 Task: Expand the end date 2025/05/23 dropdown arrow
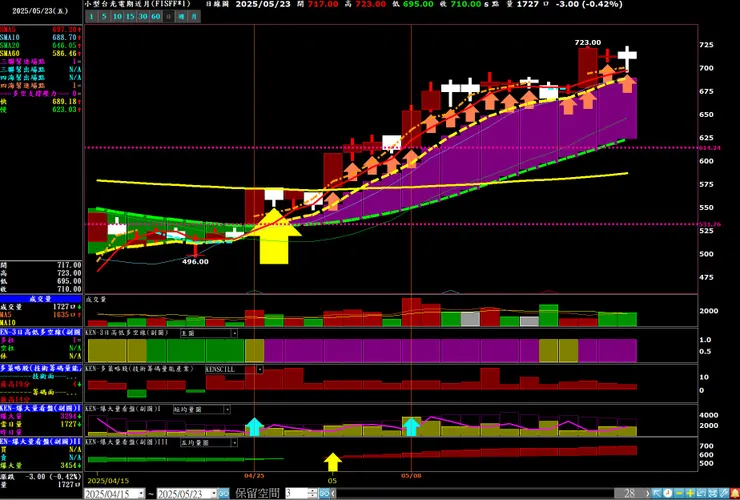(x=214, y=493)
